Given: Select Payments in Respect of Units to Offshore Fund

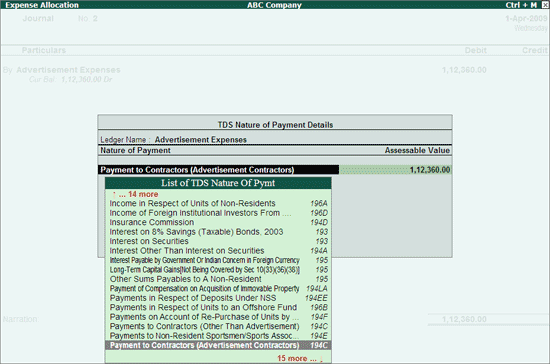Looking at the screenshot, I should pos(218,308).
